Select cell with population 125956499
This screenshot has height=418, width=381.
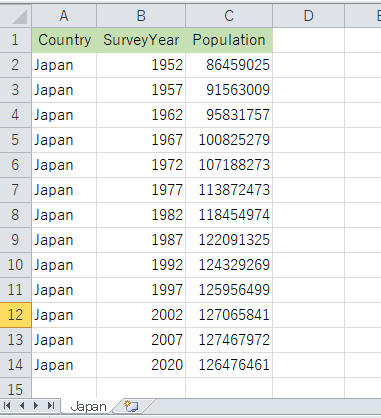pyautogui.click(x=229, y=290)
